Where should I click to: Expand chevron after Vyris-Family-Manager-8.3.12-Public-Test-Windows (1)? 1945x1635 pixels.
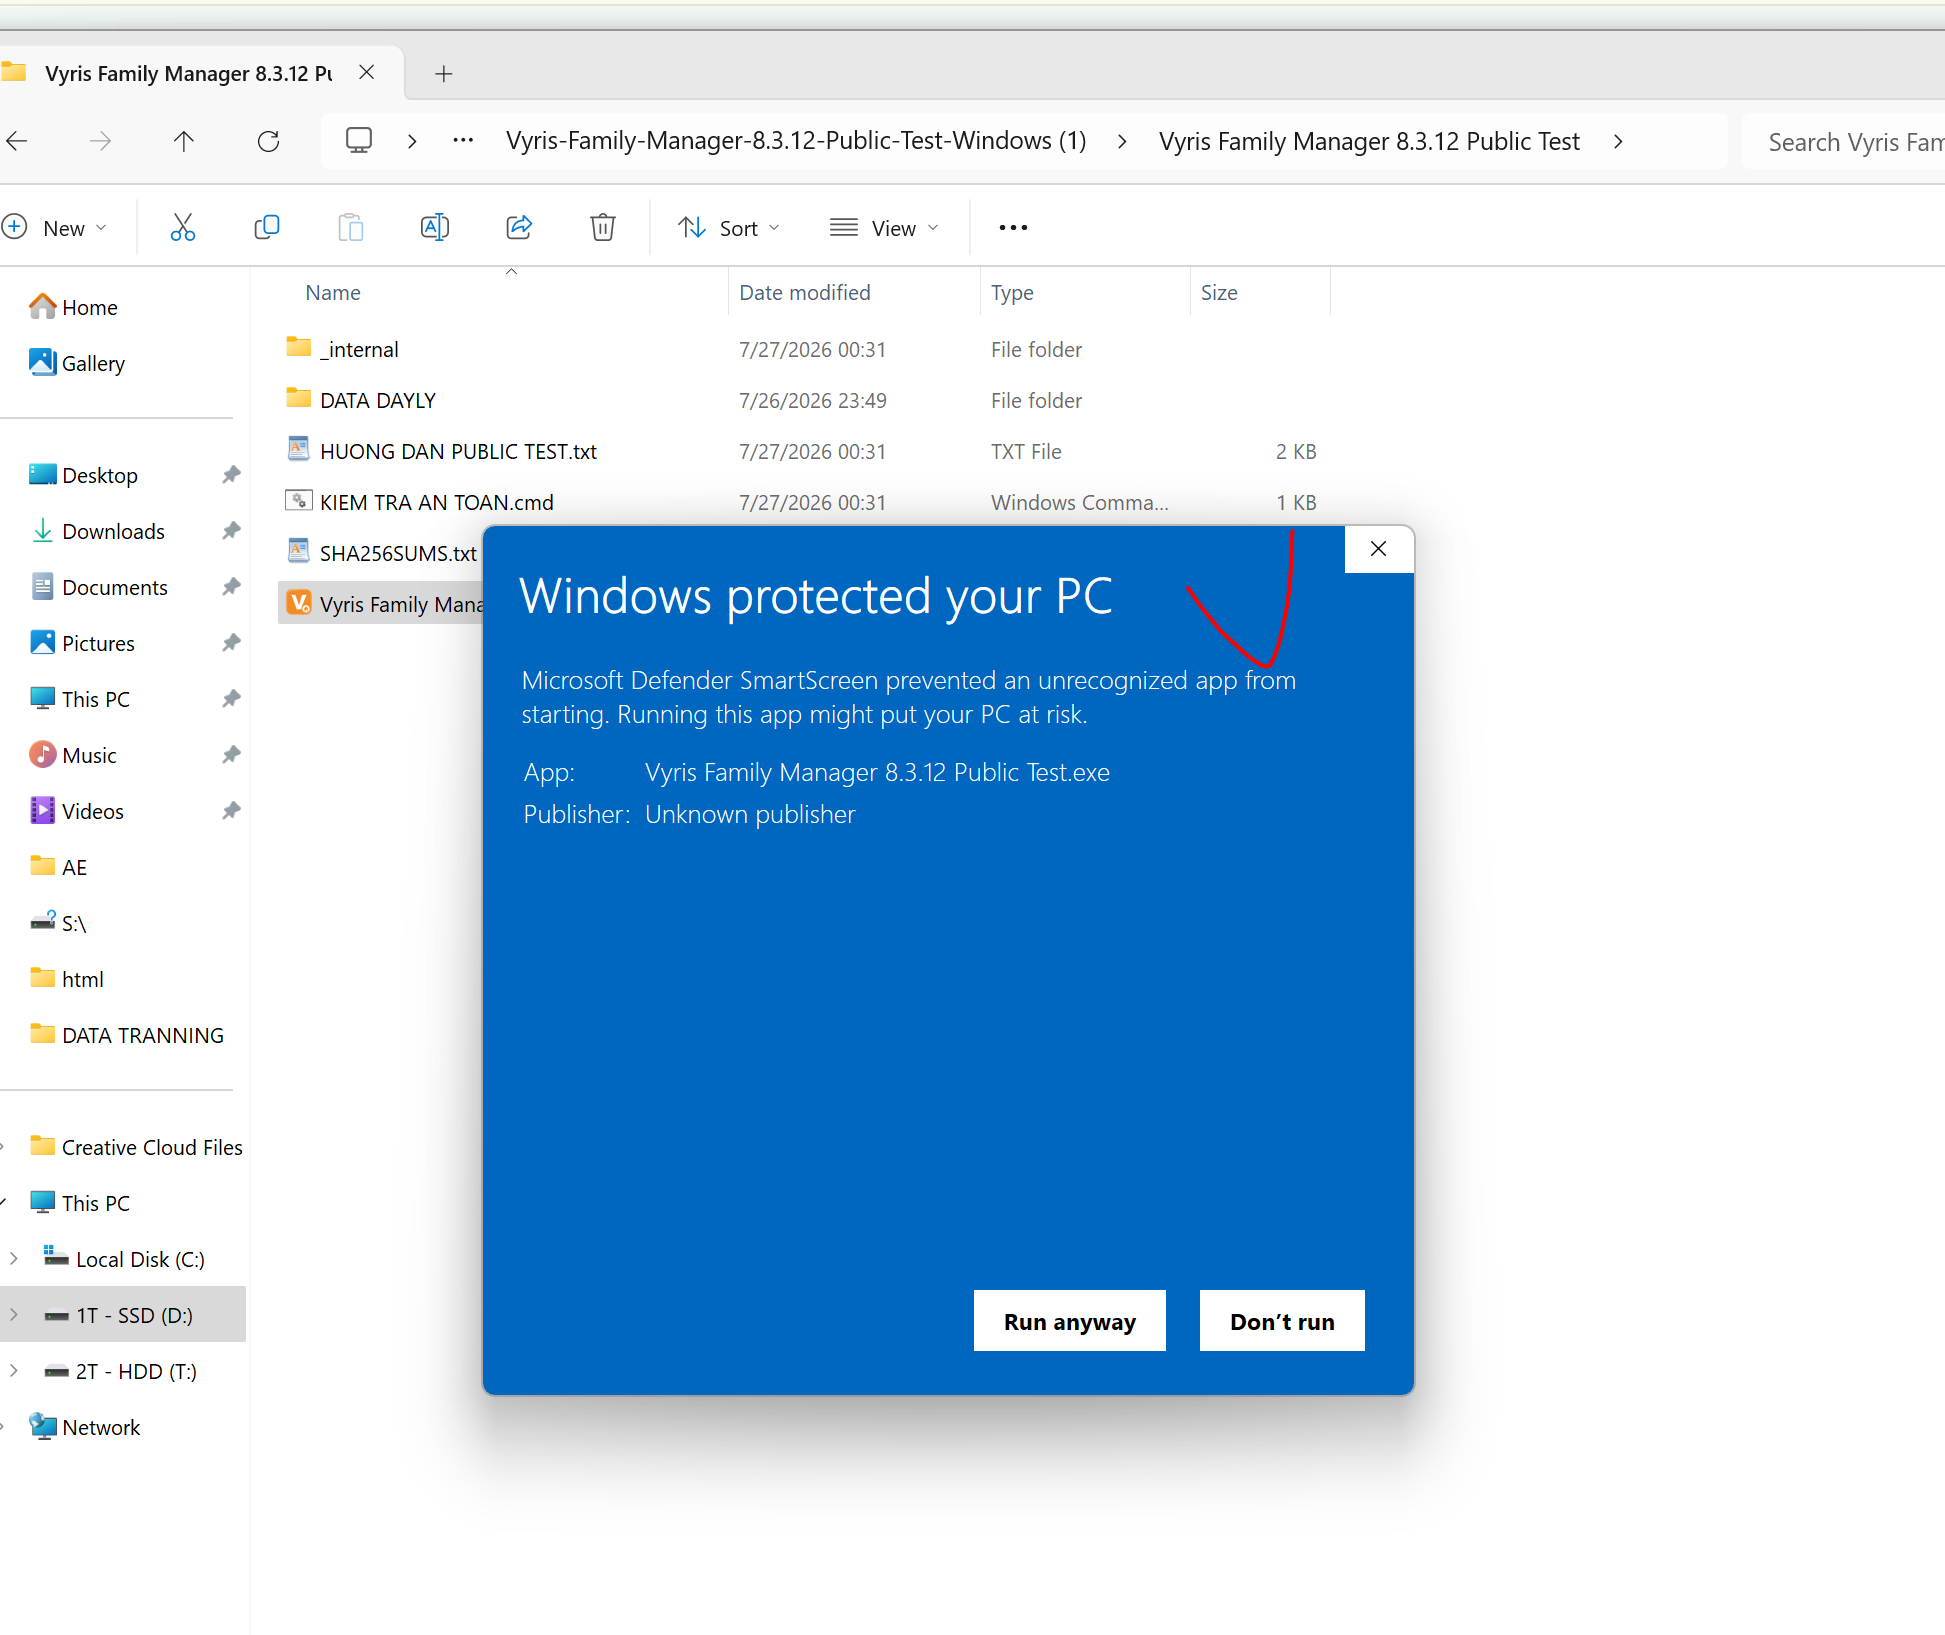(x=1122, y=142)
